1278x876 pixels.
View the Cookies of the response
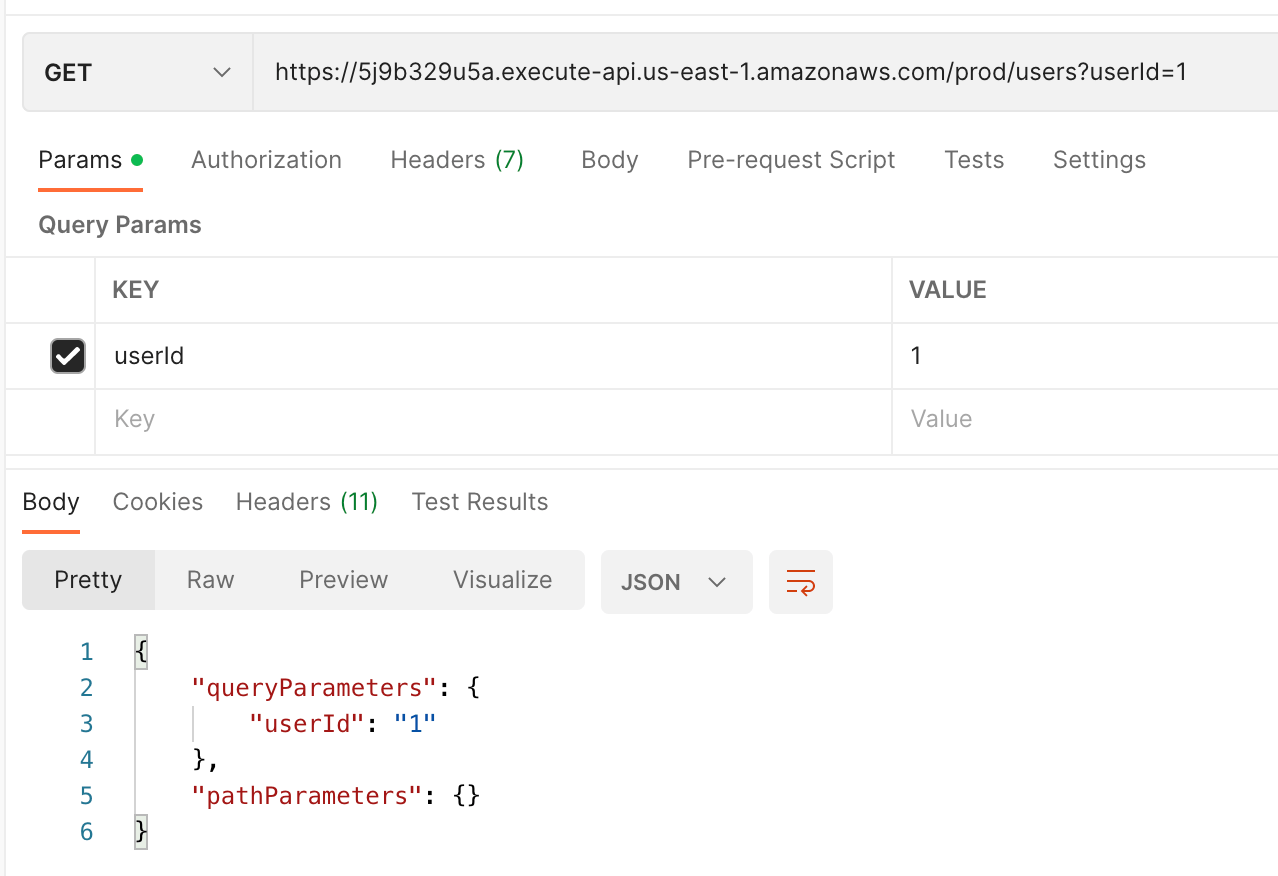coord(157,502)
